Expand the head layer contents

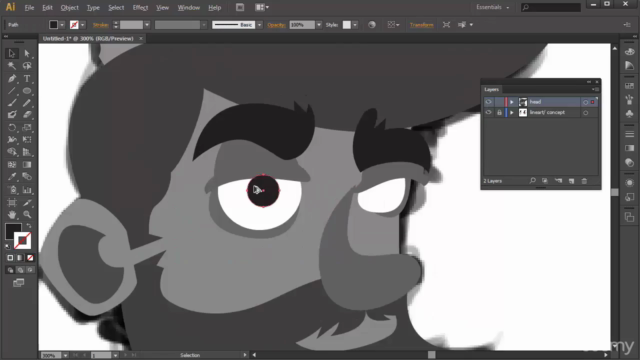click(511, 102)
